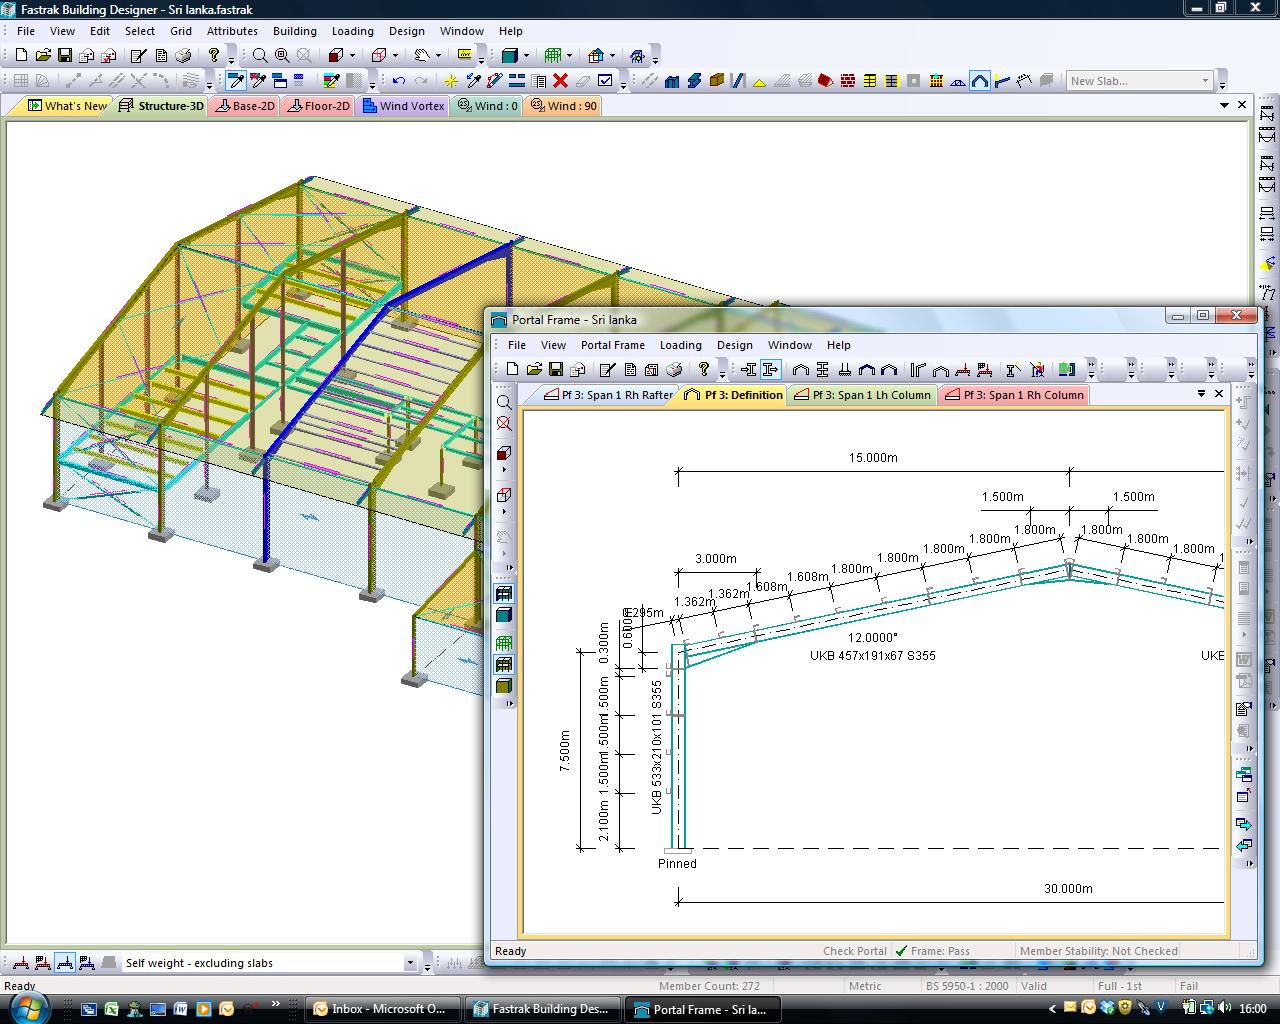Open the render mode dropdown beside the cube icon
The height and width of the screenshot is (1024, 1280).
pos(352,56)
